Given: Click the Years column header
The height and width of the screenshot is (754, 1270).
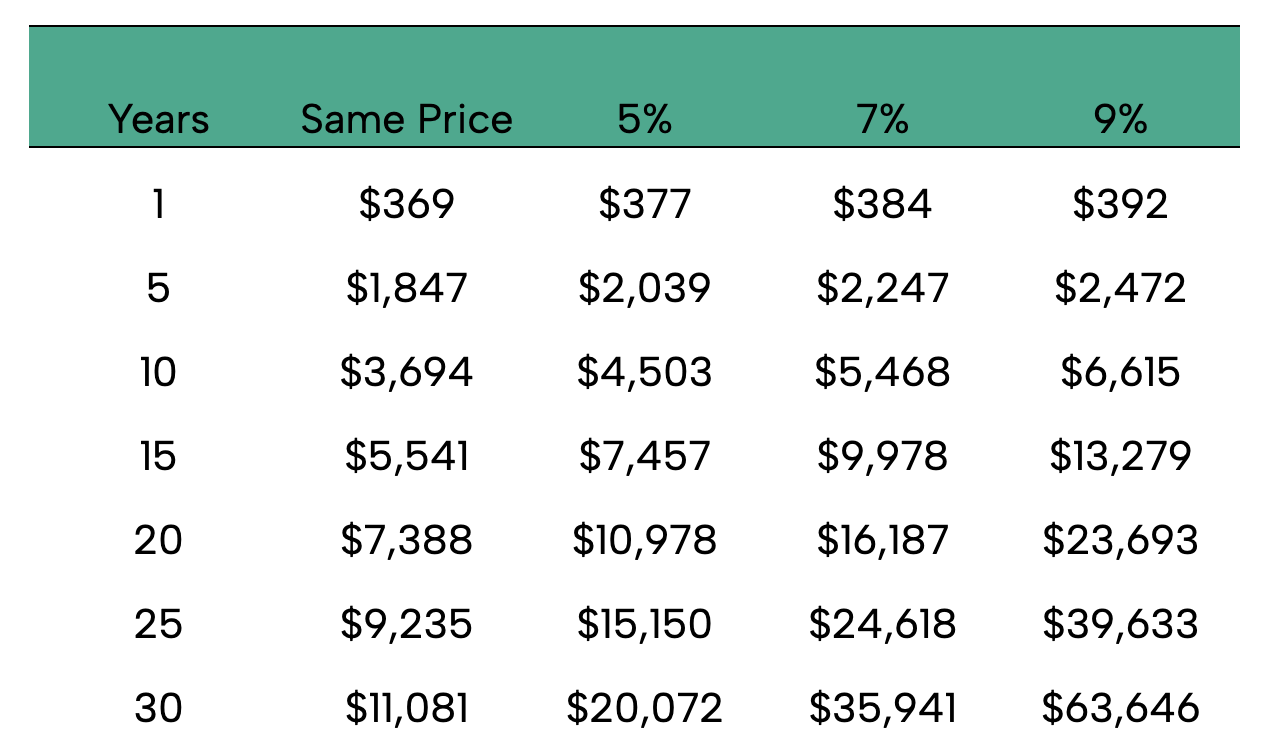Looking at the screenshot, I should 159,119.
